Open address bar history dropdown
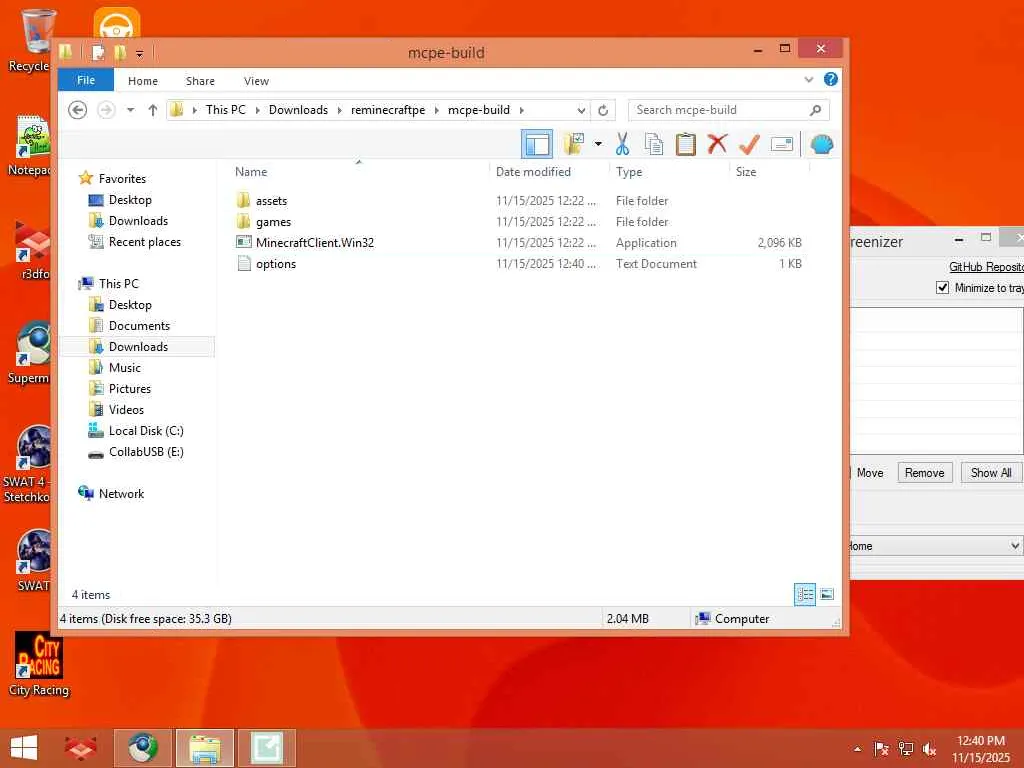 point(581,110)
